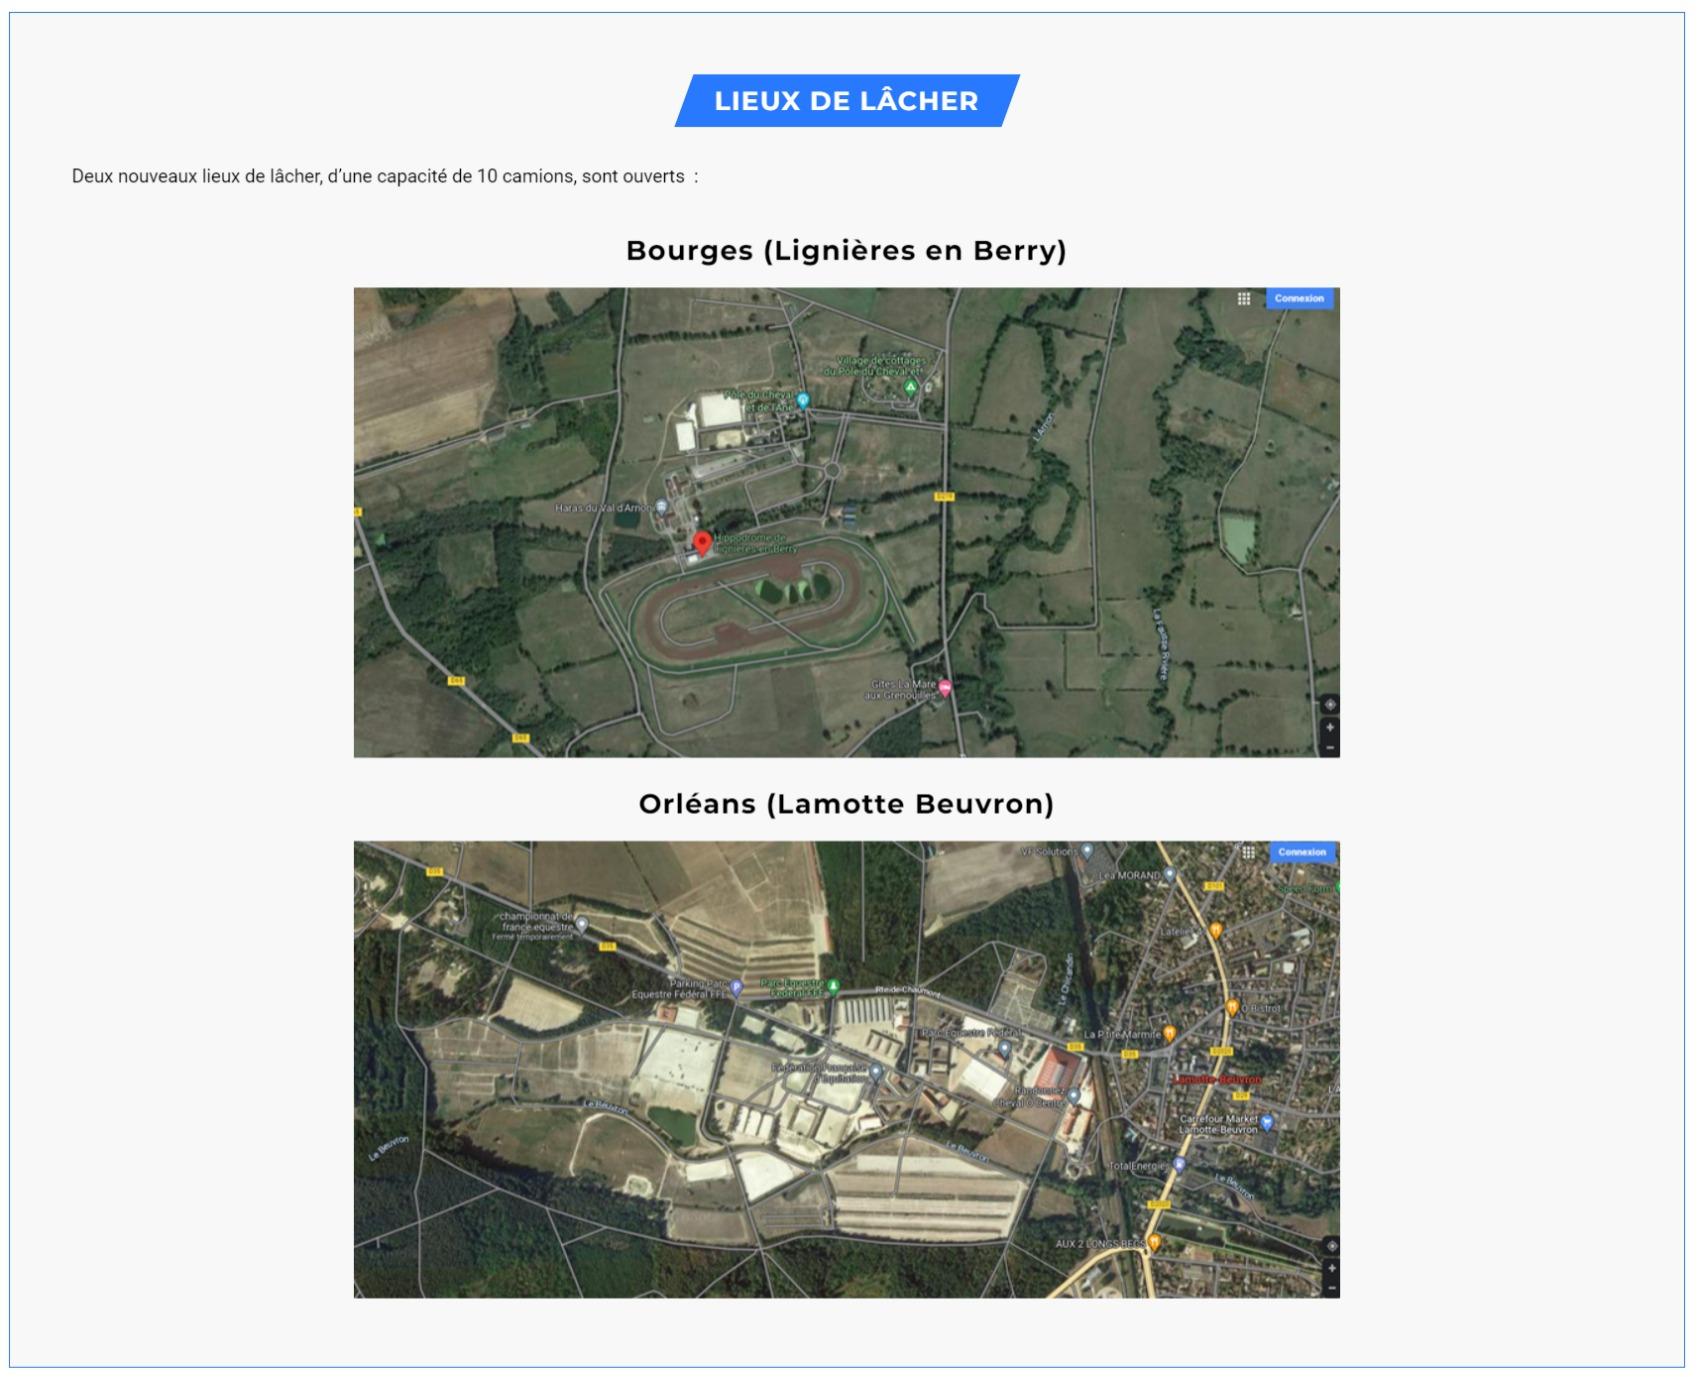The image size is (1698, 1377).
Task: Click Connexion button on the Orléans map
Action: (1302, 853)
